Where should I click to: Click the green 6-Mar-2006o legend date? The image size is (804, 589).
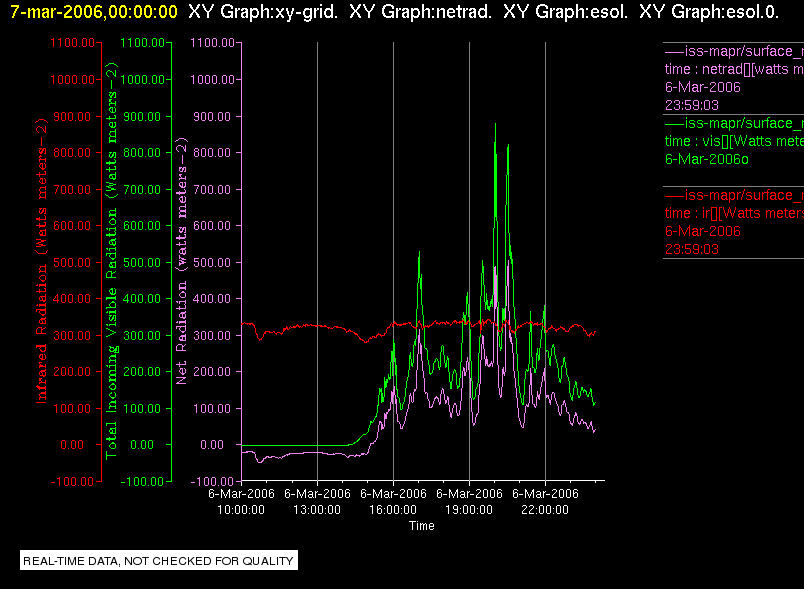coord(707,159)
